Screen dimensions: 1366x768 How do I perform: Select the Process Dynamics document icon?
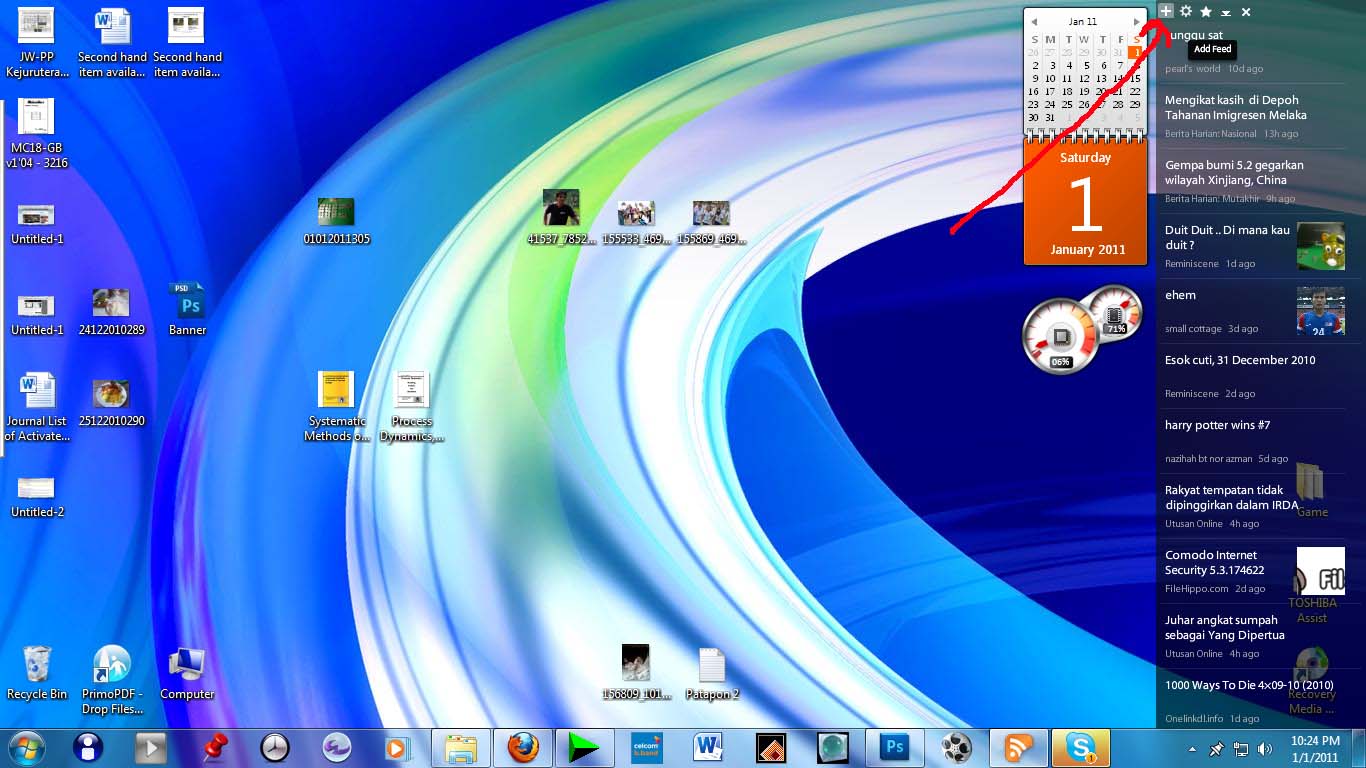[412, 407]
